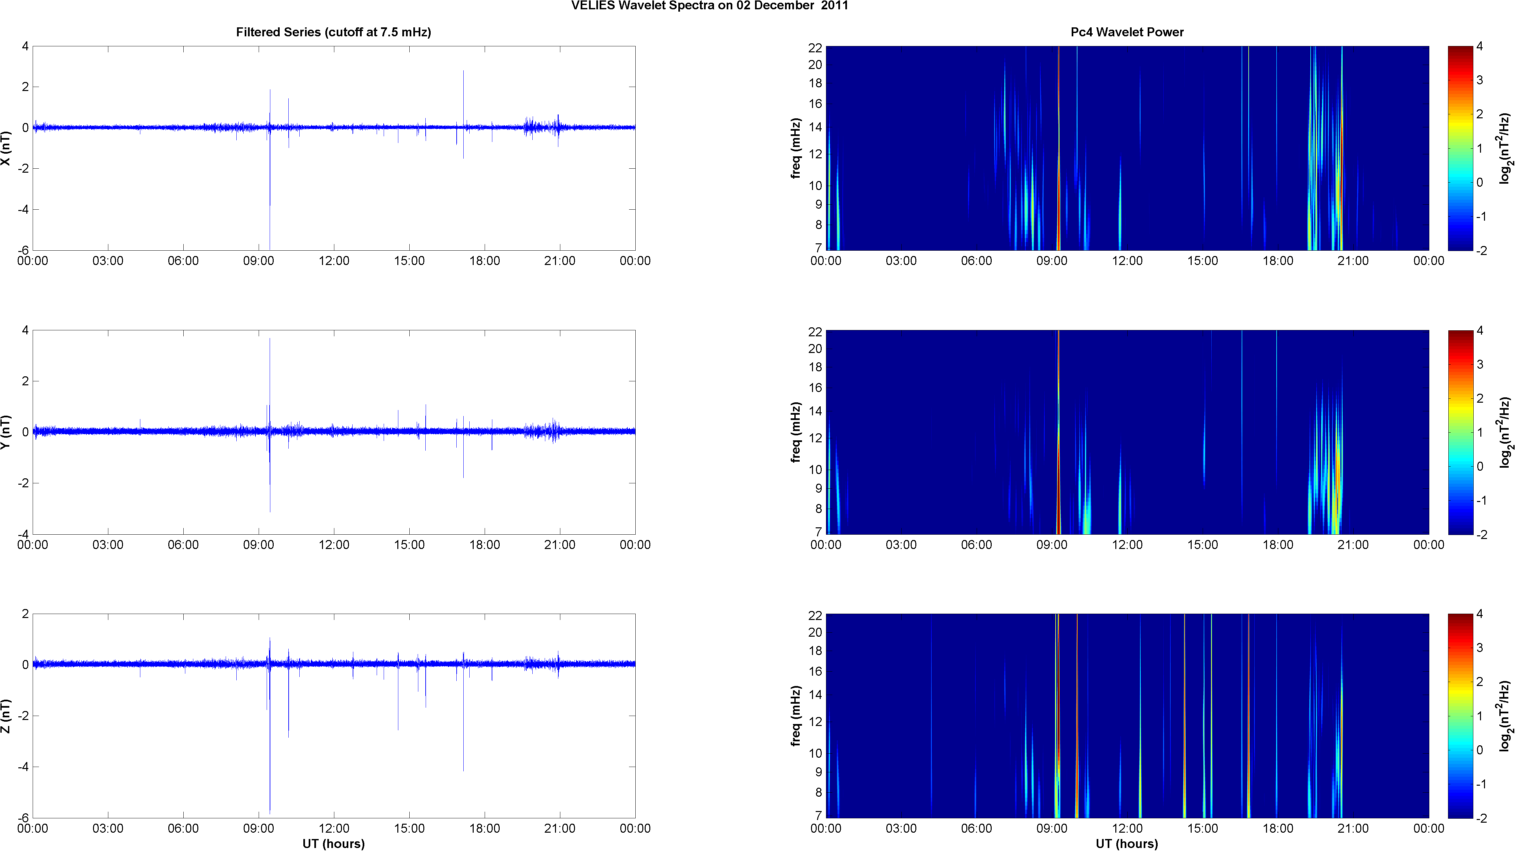The width and height of the screenshot is (1515, 851).
Task: Click the 'freq (mHz)' label of bottom spectrogram
Action: pyautogui.click(x=796, y=716)
